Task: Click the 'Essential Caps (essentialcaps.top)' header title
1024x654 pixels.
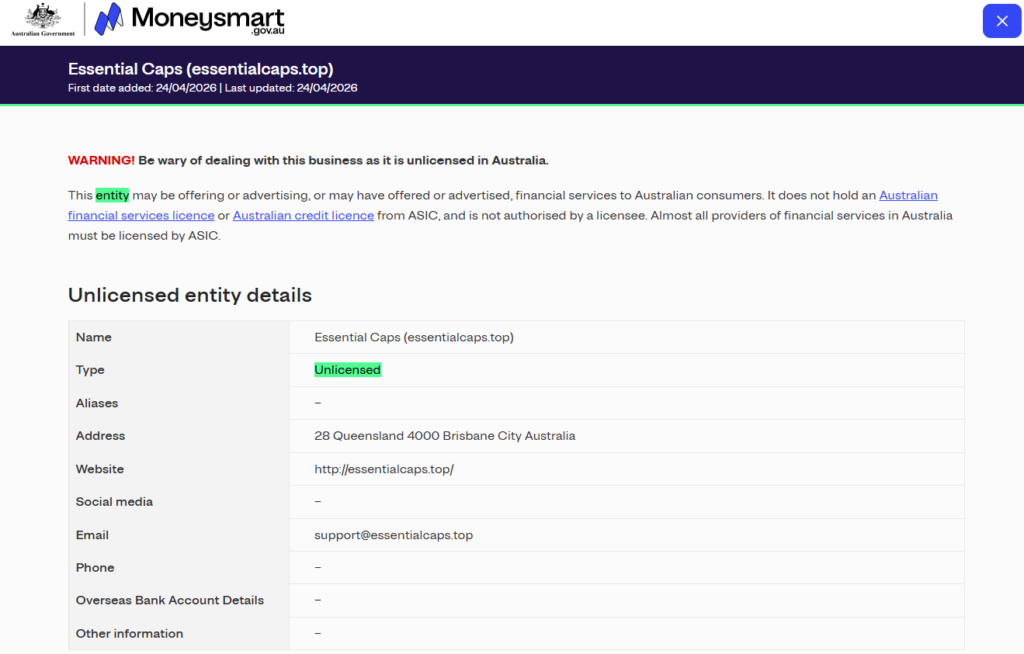Action: click(x=200, y=69)
